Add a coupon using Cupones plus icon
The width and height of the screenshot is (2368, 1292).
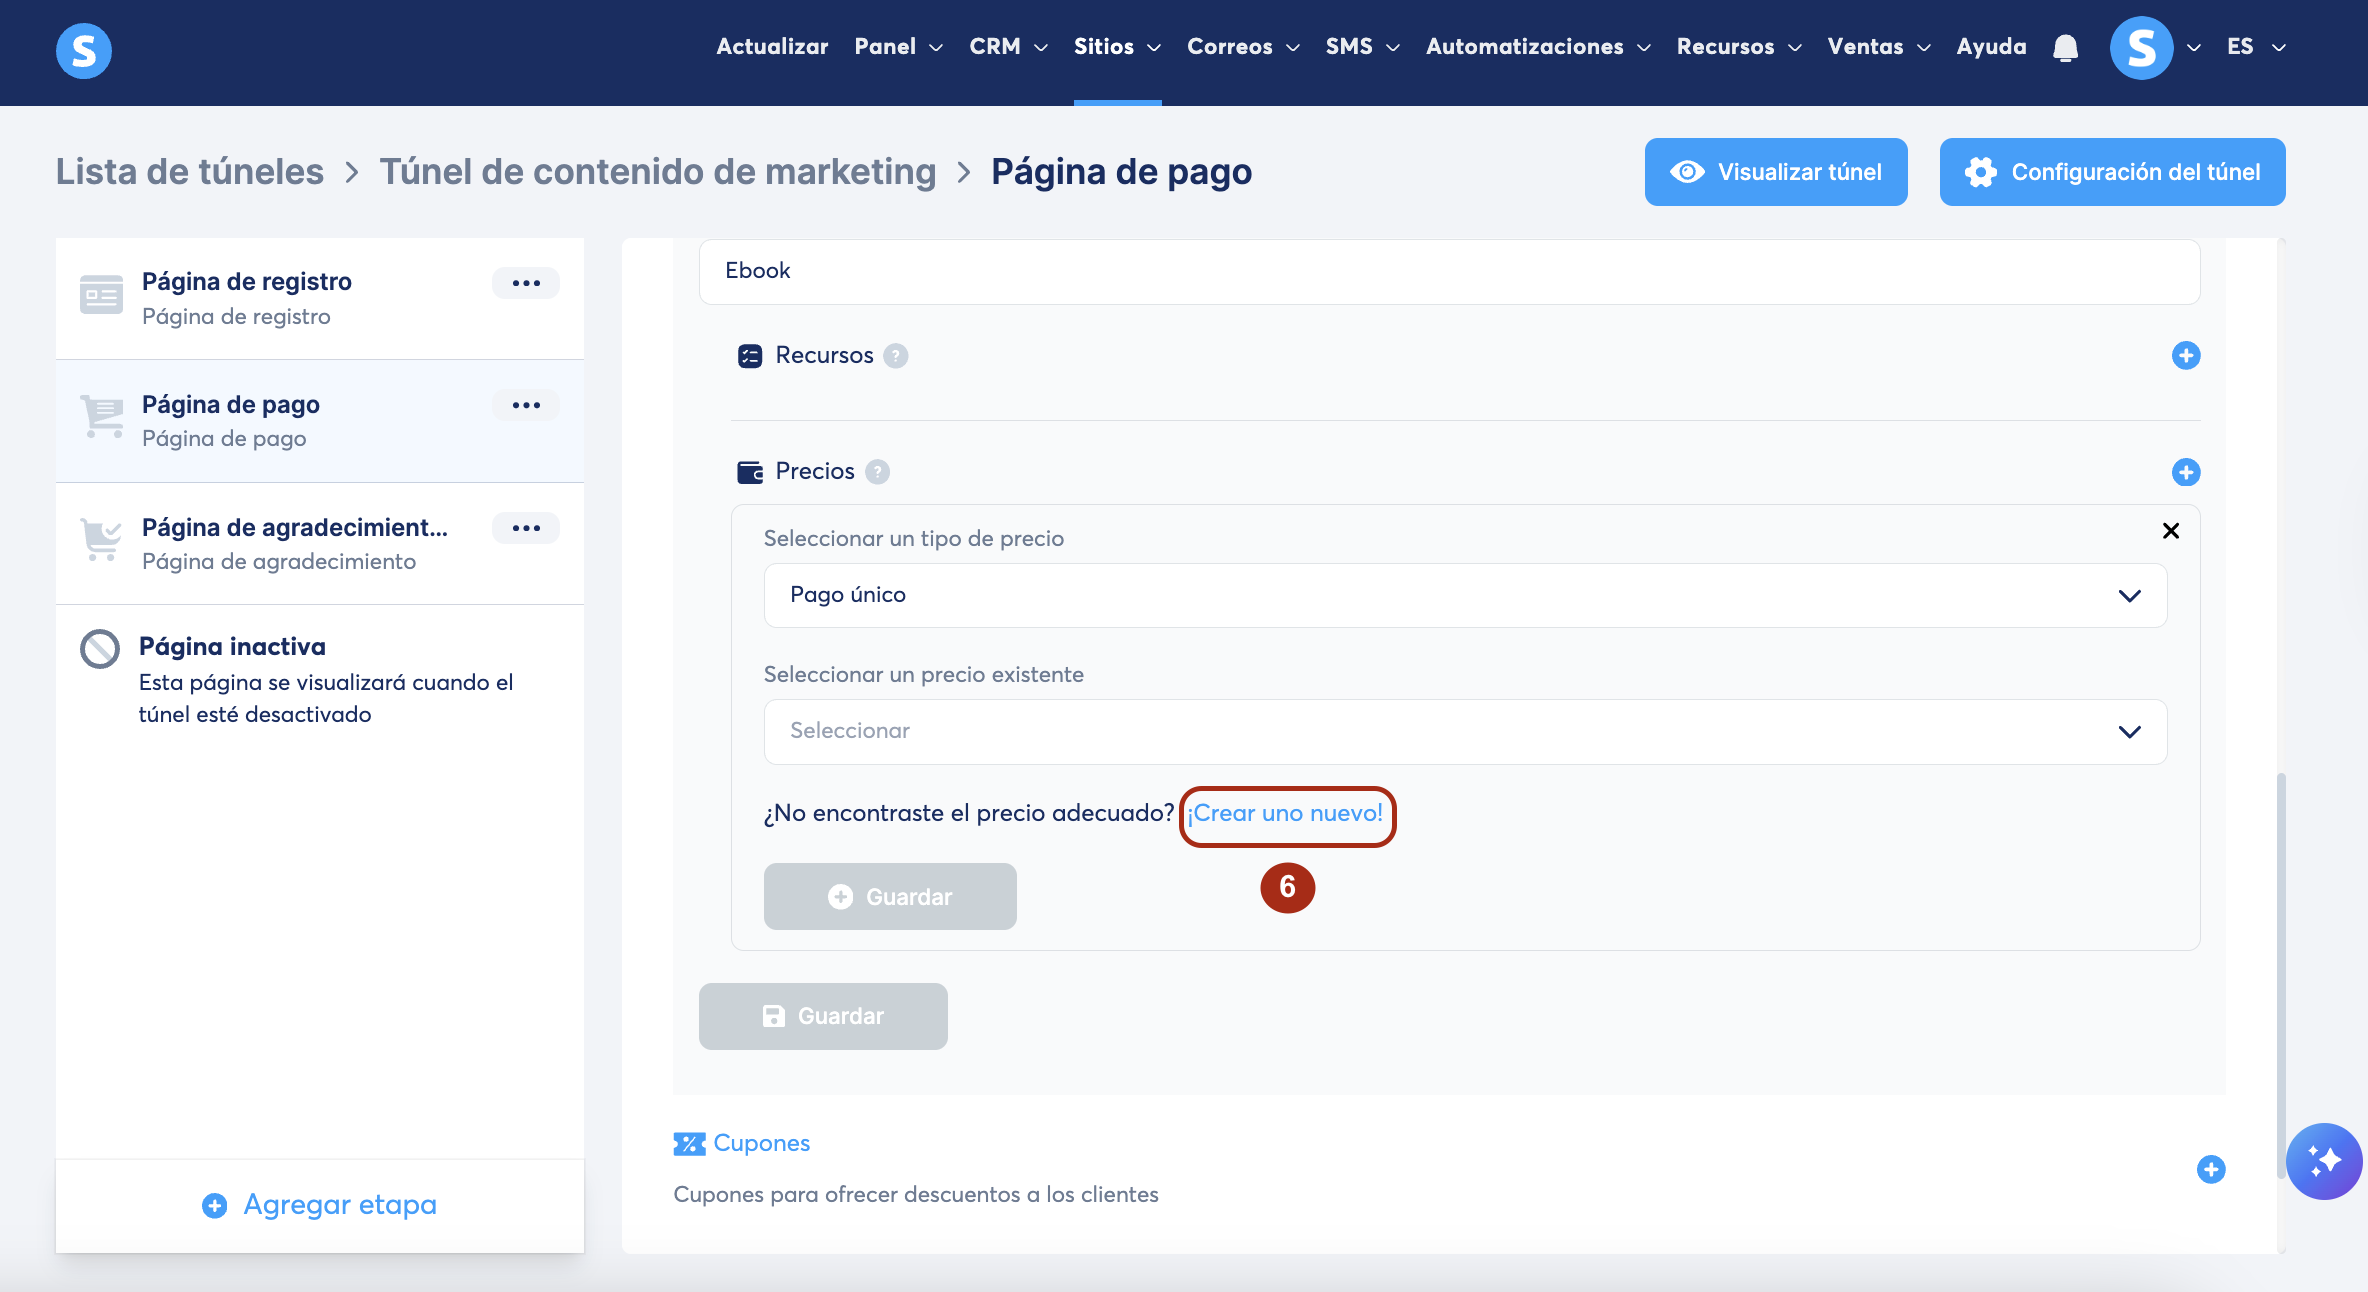(x=2210, y=1169)
